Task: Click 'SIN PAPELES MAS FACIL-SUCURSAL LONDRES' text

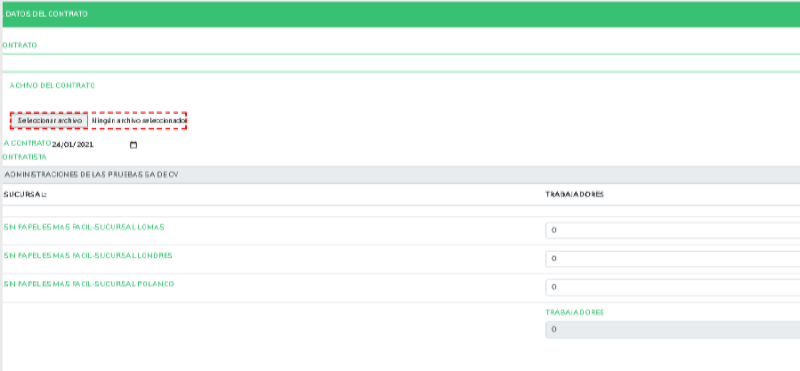Action: click(x=88, y=255)
